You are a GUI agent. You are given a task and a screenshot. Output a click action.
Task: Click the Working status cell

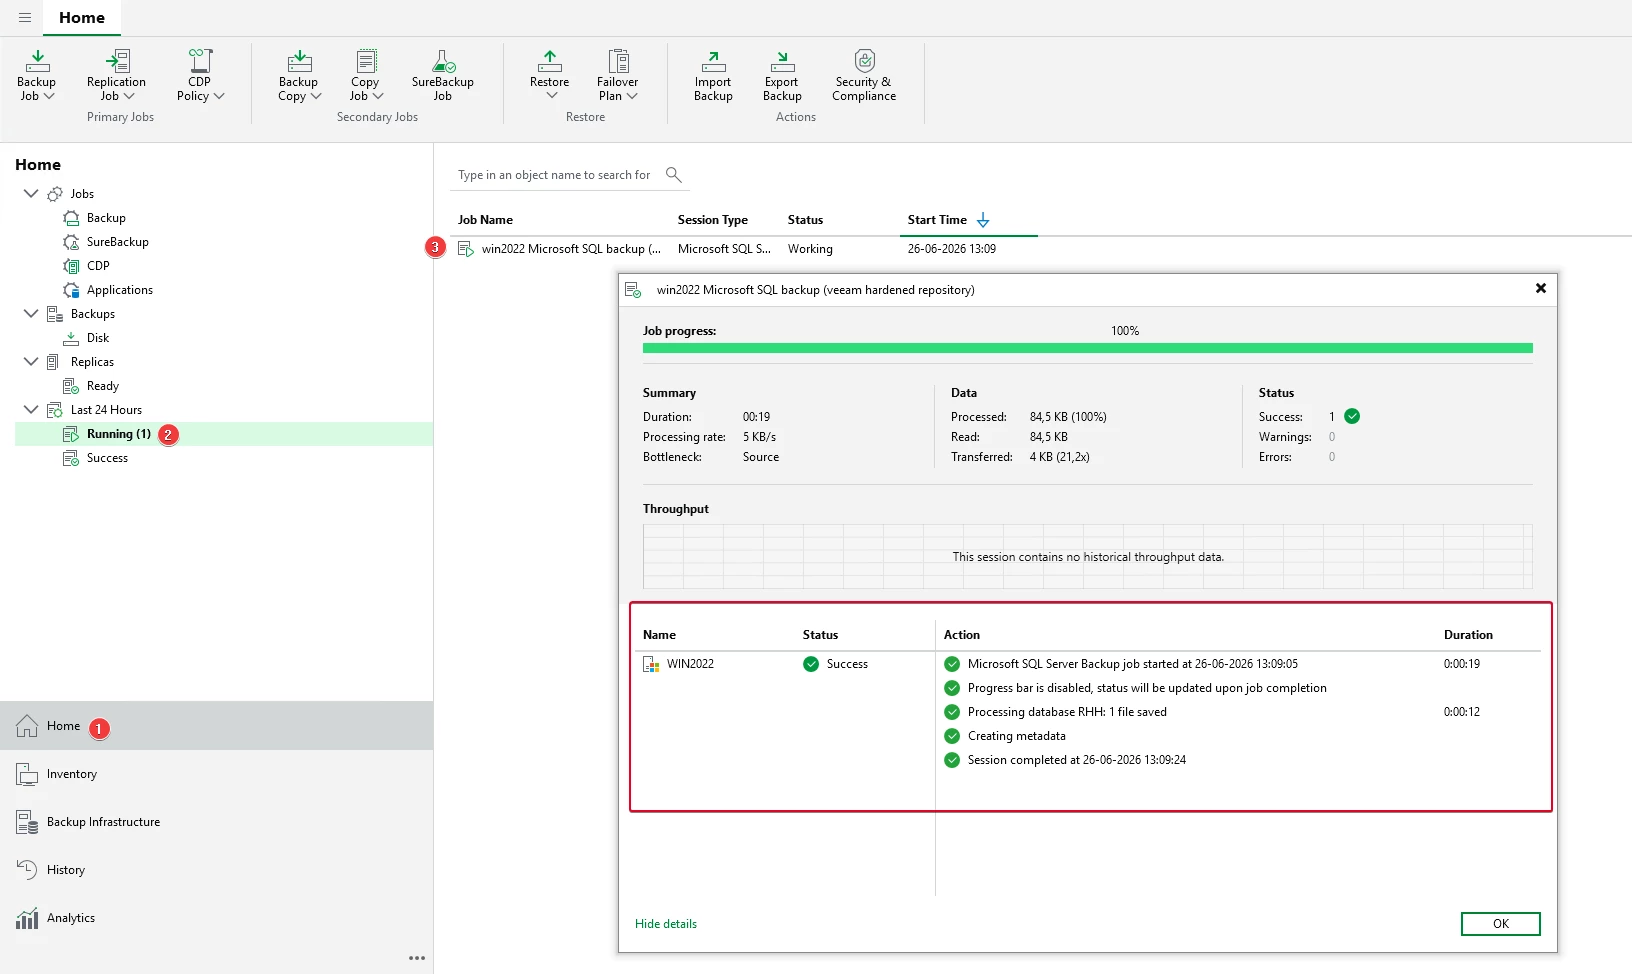pos(810,249)
